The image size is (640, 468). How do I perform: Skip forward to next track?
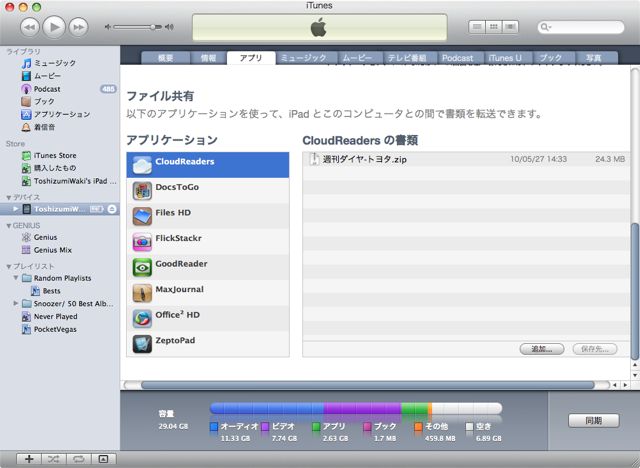[x=78, y=27]
